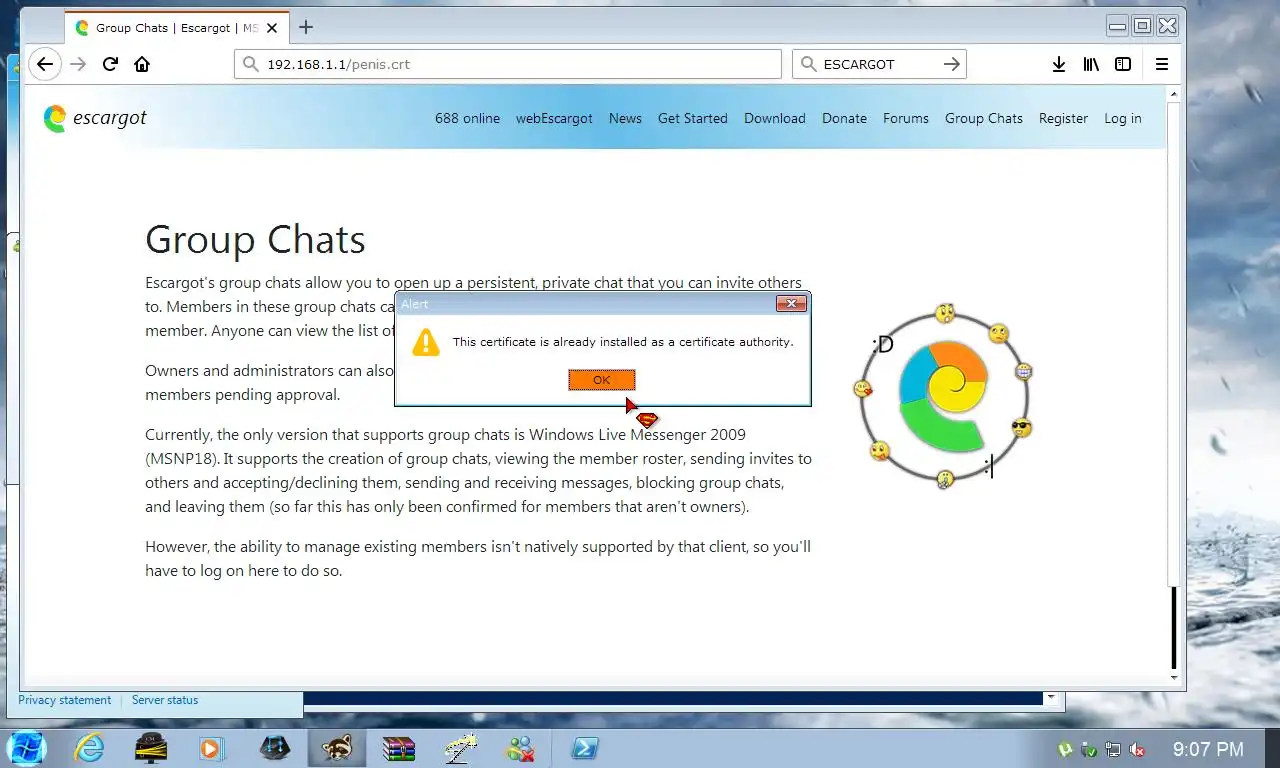Close the Alert dialog with X
Image resolution: width=1280 pixels, height=768 pixels.
pos(791,304)
